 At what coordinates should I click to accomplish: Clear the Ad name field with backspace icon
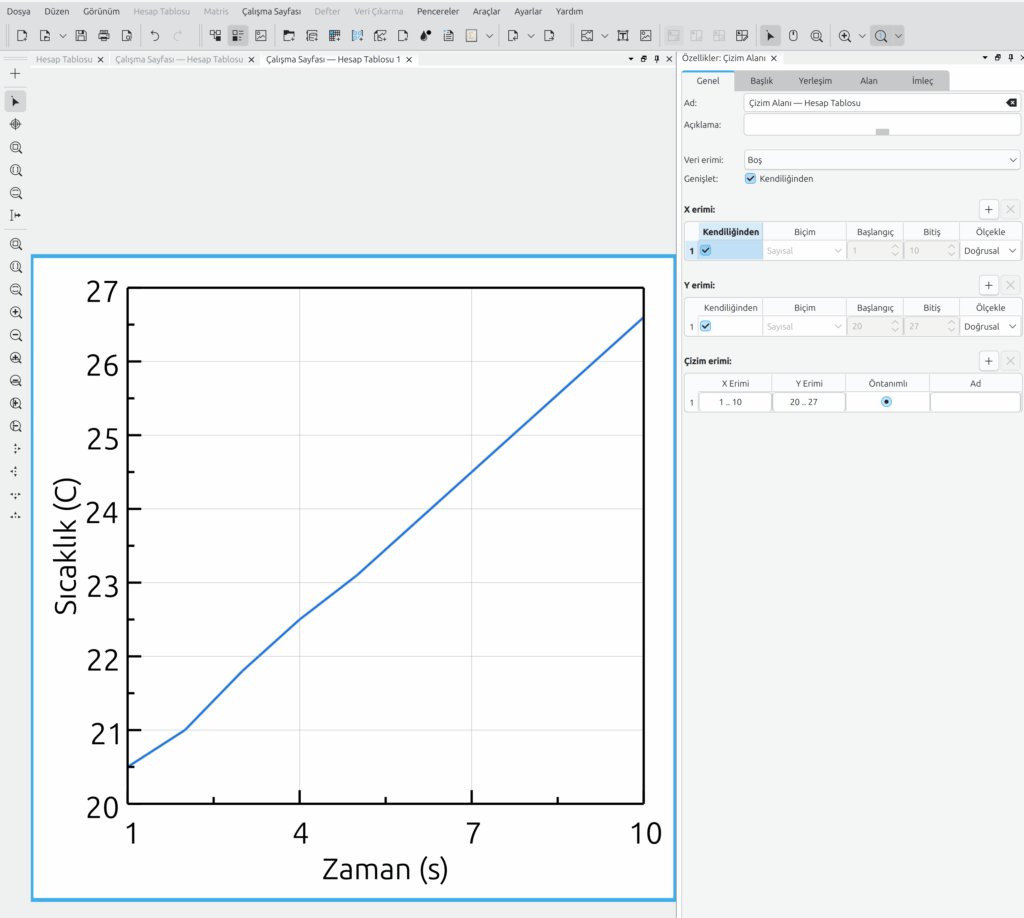[x=1011, y=103]
